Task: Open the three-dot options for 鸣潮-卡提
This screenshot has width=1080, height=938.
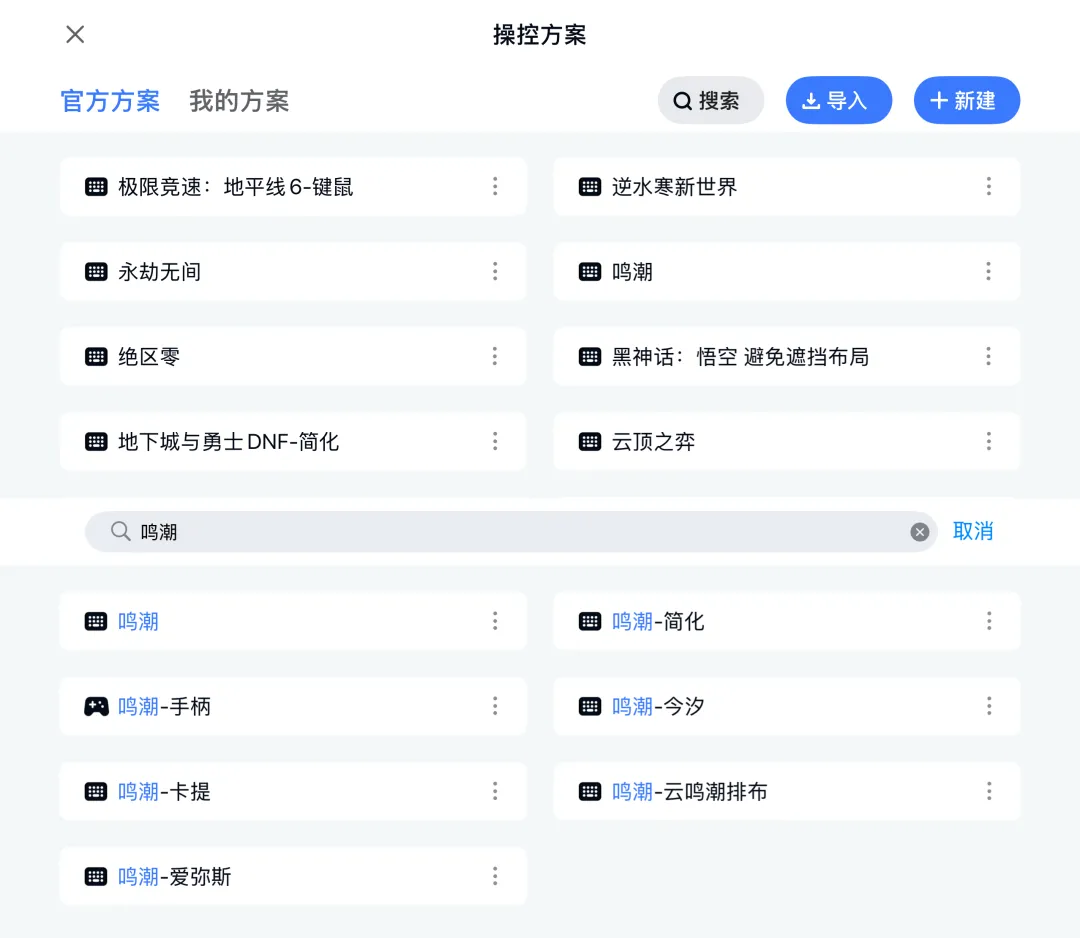Action: (495, 791)
